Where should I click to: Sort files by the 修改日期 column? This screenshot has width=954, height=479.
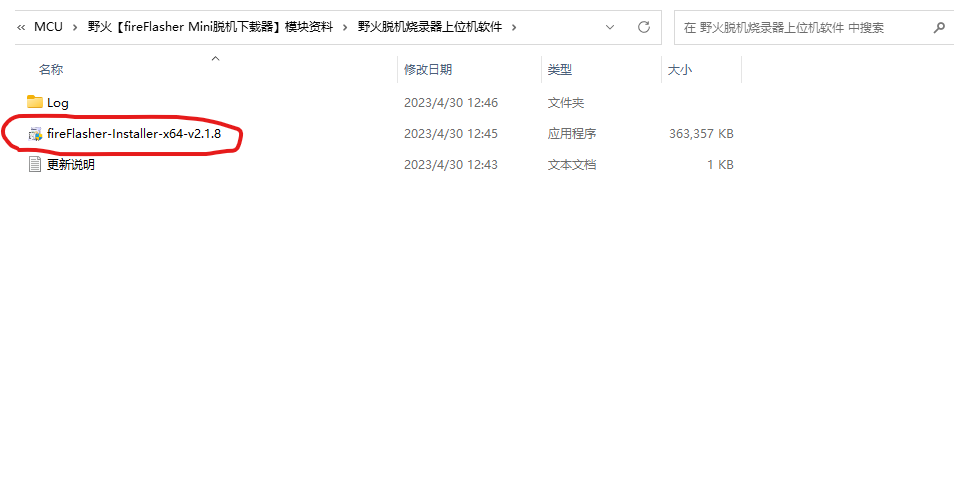point(428,70)
